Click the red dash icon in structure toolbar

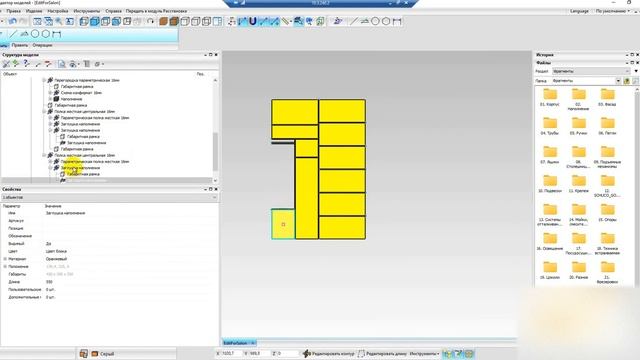point(48,64)
